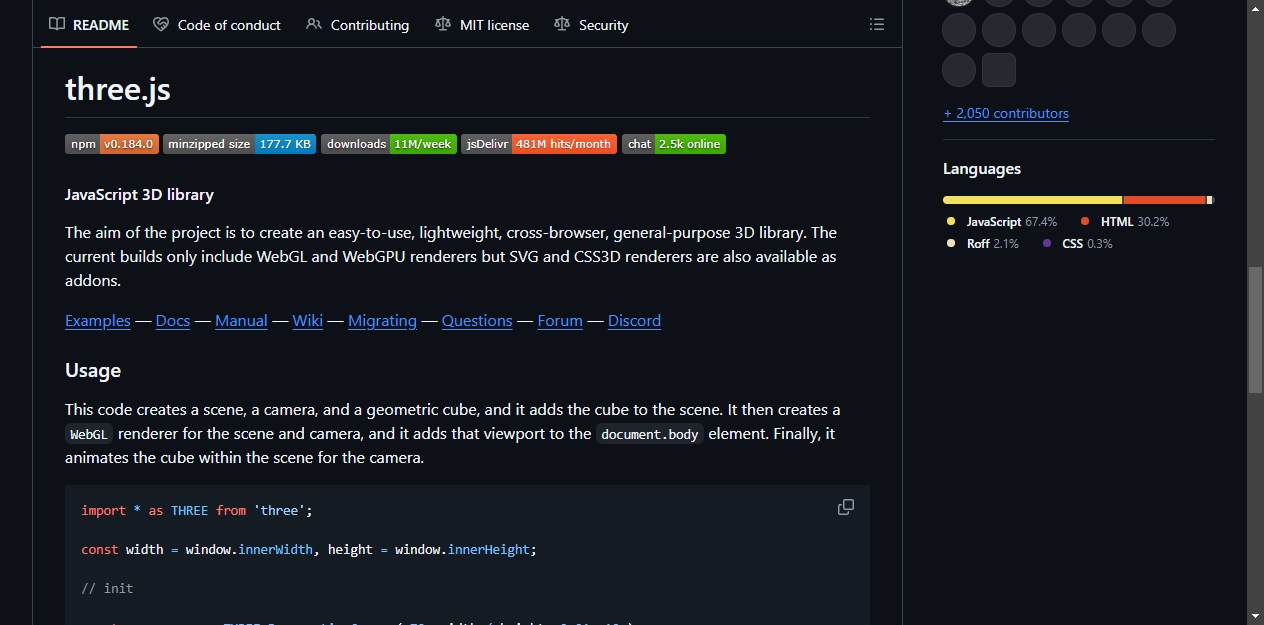Screen dimensions: 1264x625
Task: Click the Security scale icon
Action: [562, 25]
